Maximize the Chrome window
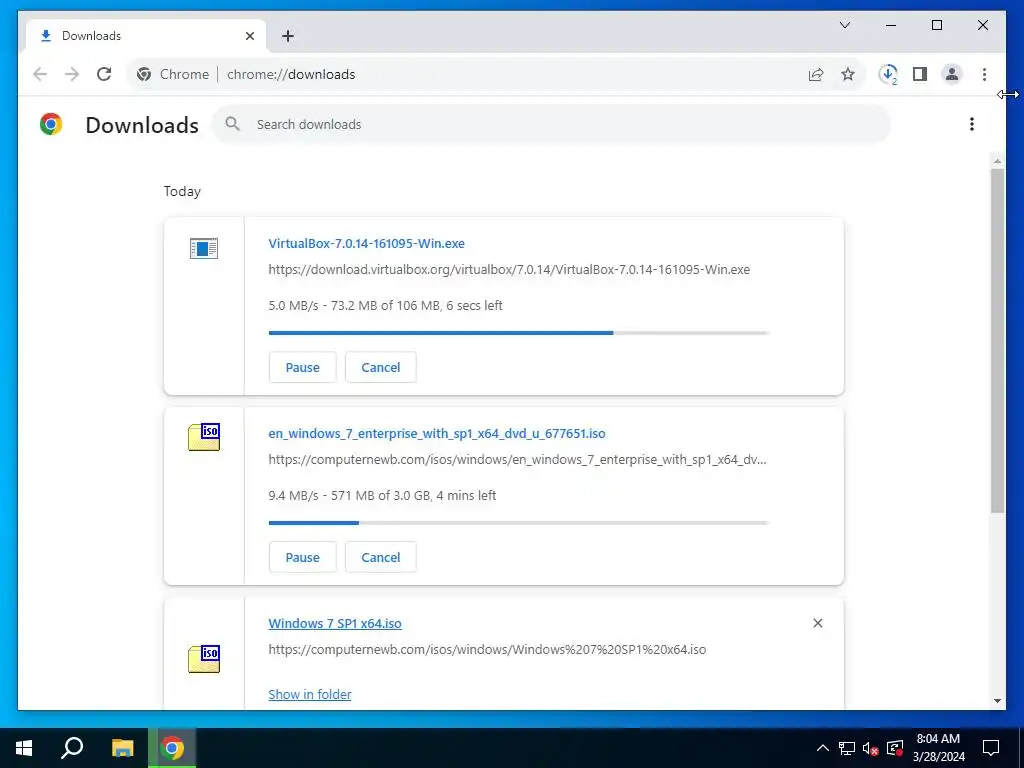Viewport: 1024px width, 768px height. coord(936,25)
